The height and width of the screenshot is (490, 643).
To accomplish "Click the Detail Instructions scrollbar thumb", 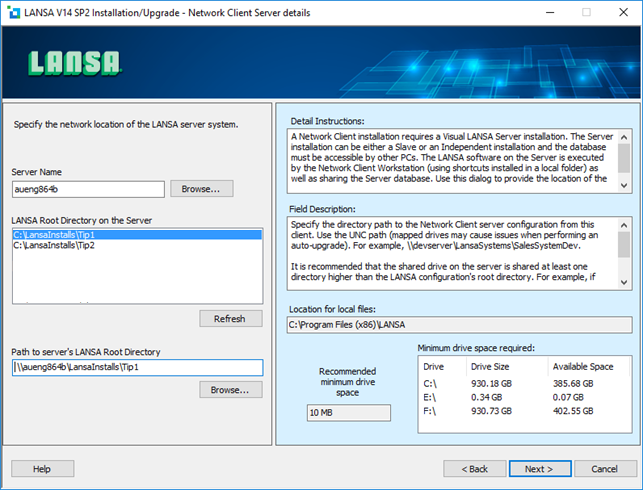I will (624, 158).
